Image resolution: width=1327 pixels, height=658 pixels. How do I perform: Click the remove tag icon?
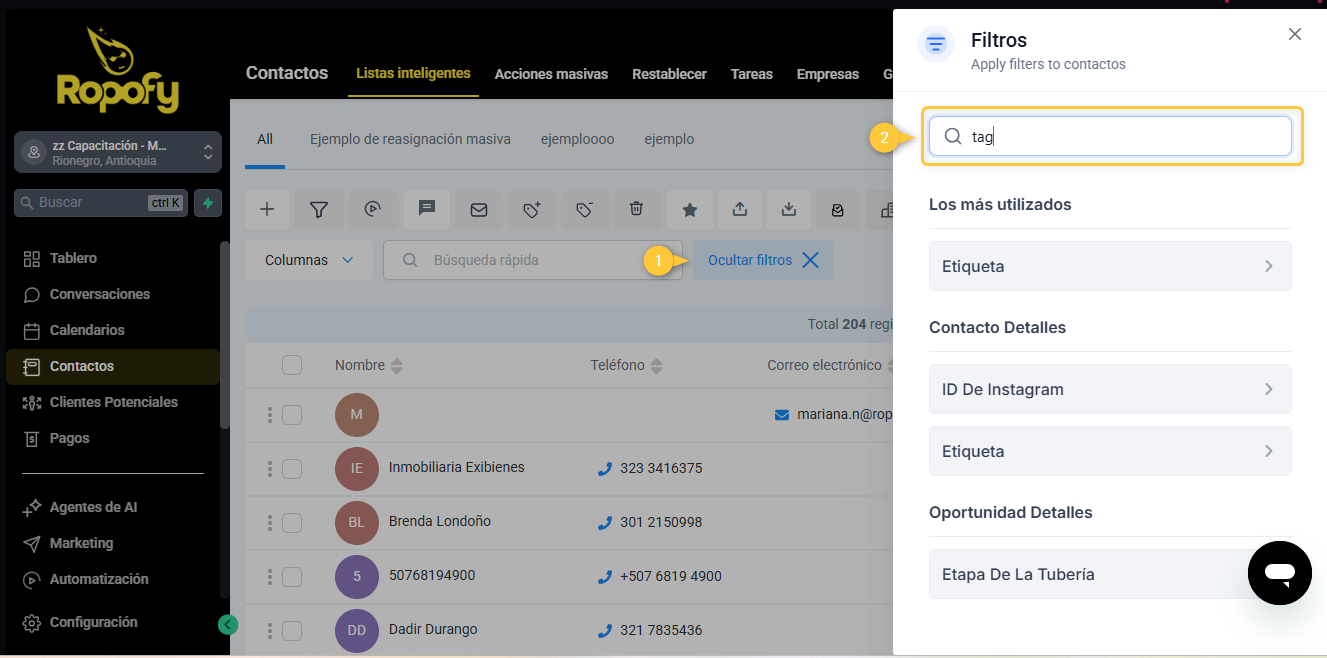tap(585, 209)
